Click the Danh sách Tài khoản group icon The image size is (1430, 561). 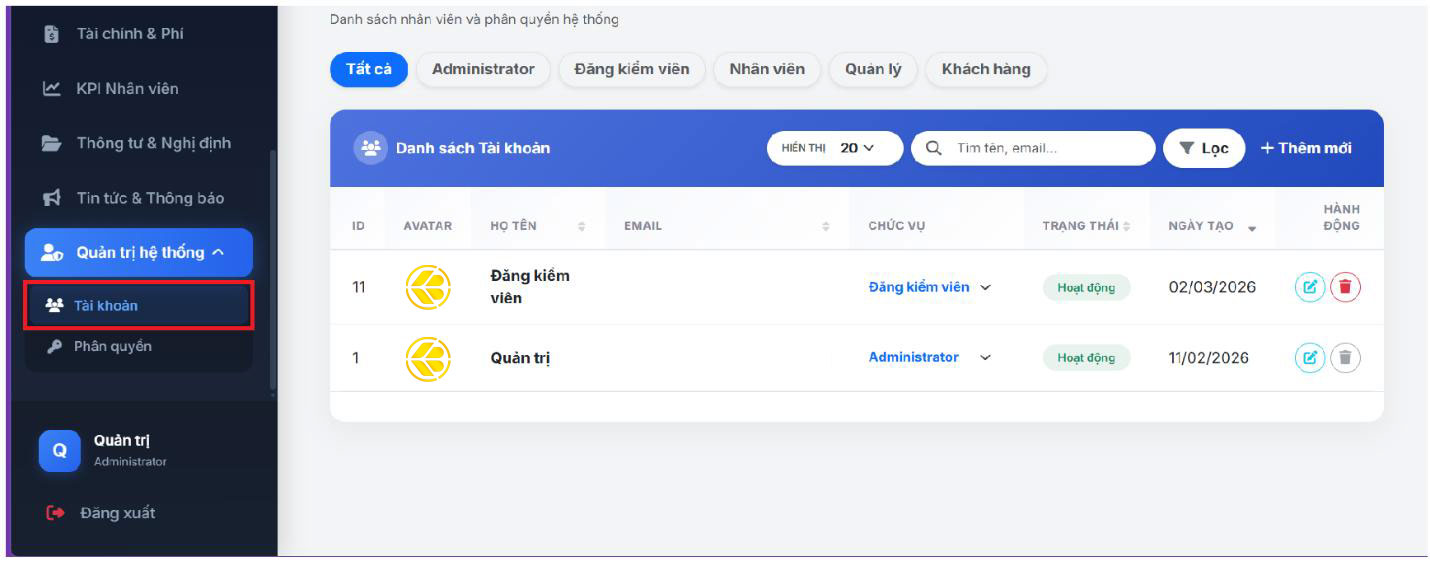(371, 148)
